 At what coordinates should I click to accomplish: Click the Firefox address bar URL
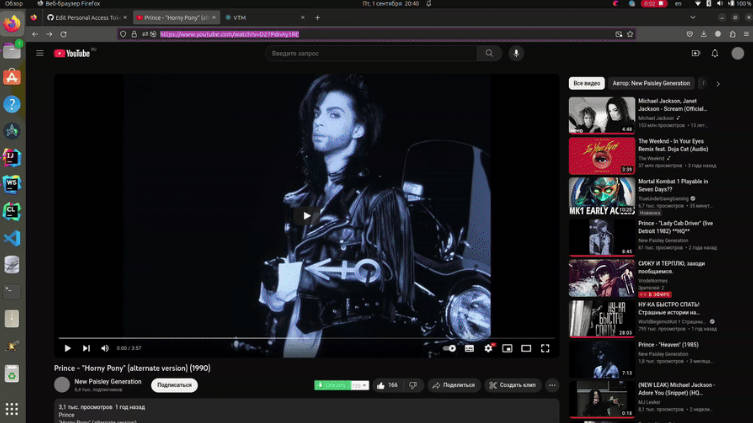pos(230,35)
